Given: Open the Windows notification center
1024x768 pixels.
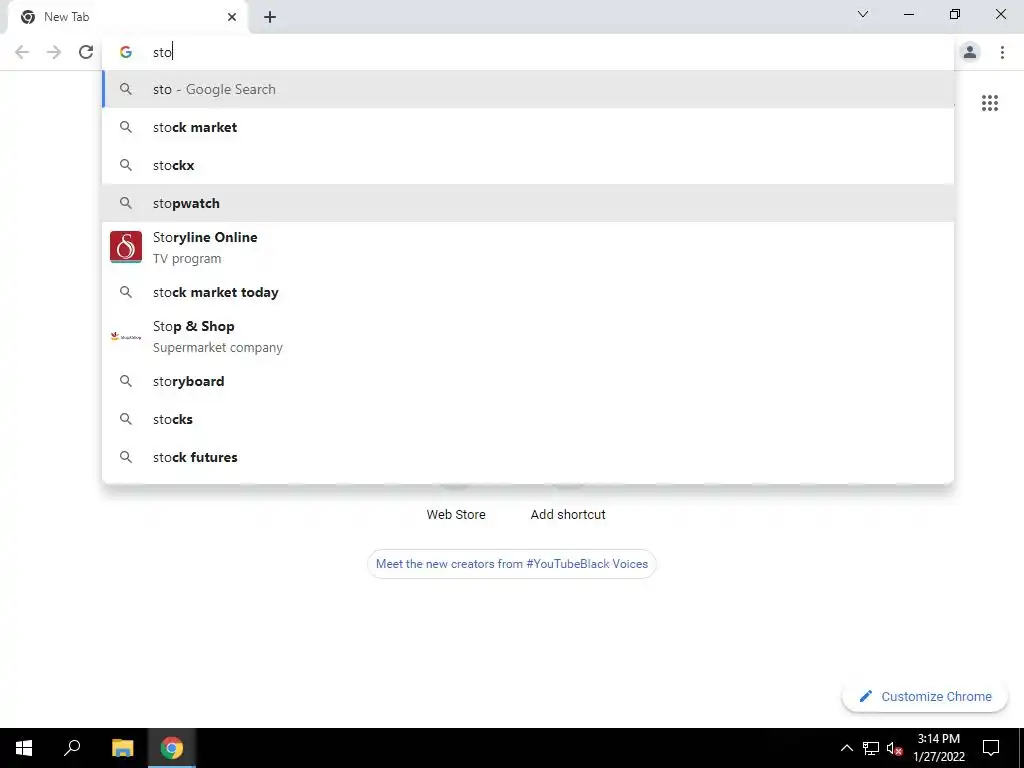Looking at the screenshot, I should [x=991, y=748].
